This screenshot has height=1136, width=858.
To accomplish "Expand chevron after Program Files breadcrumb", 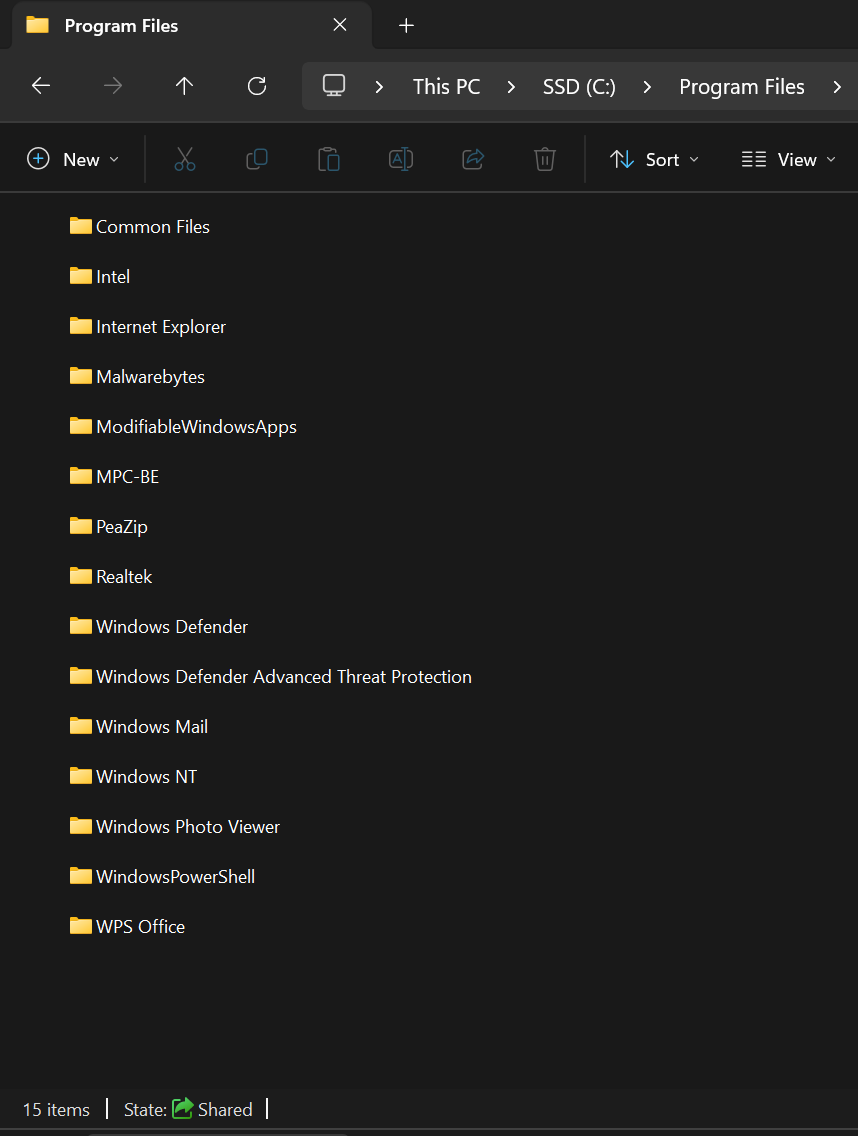I will 837,87.
